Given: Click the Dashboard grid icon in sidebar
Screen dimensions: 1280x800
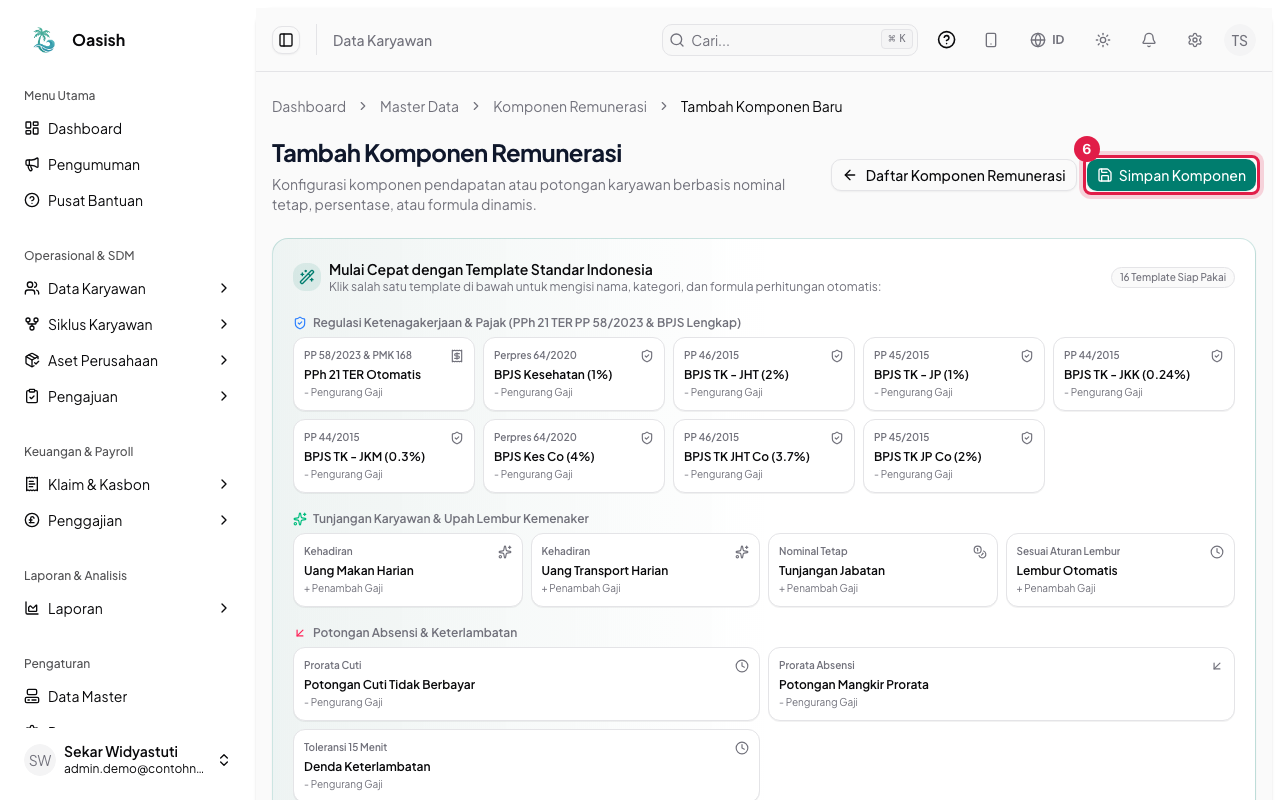Looking at the screenshot, I should [x=32, y=128].
